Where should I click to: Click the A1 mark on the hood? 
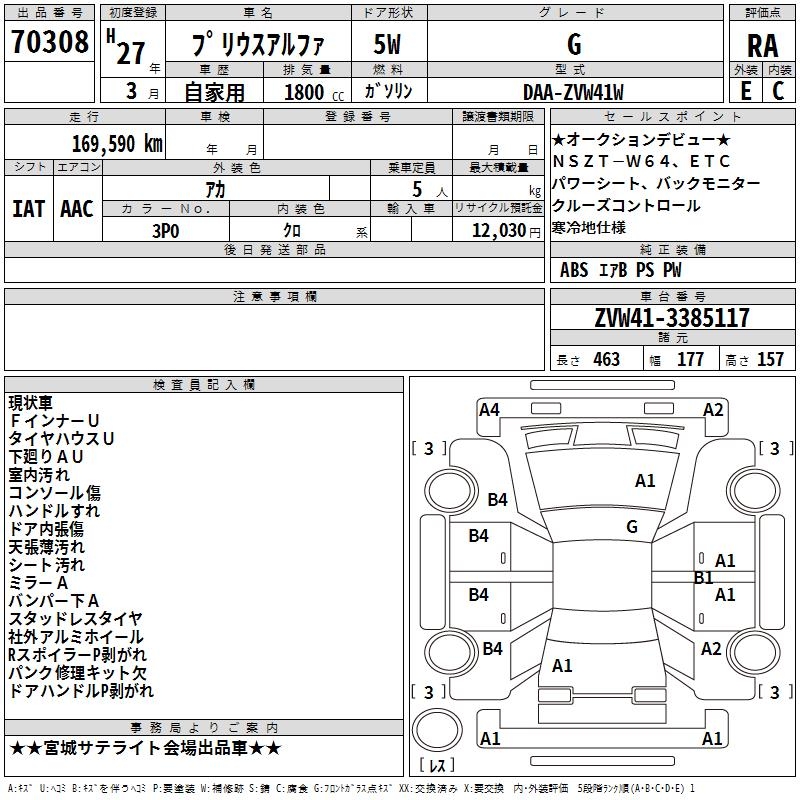pyautogui.click(x=645, y=481)
